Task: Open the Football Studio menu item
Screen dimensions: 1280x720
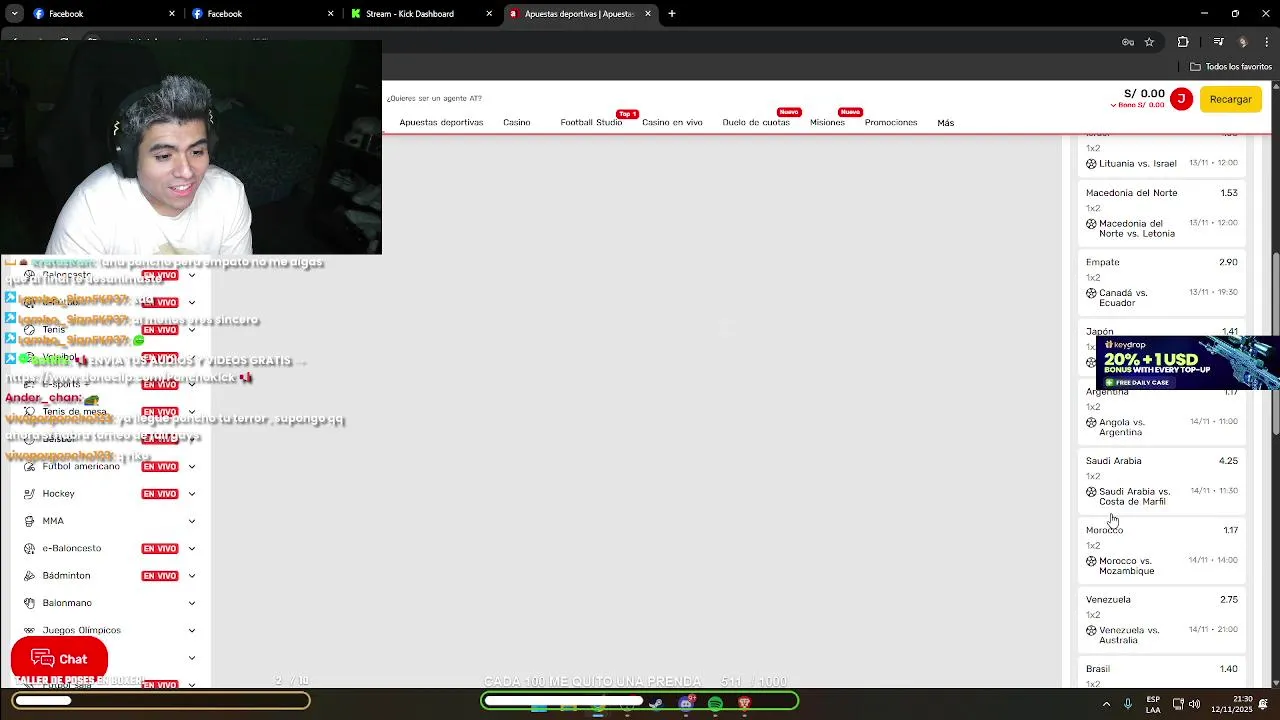Action: point(591,123)
